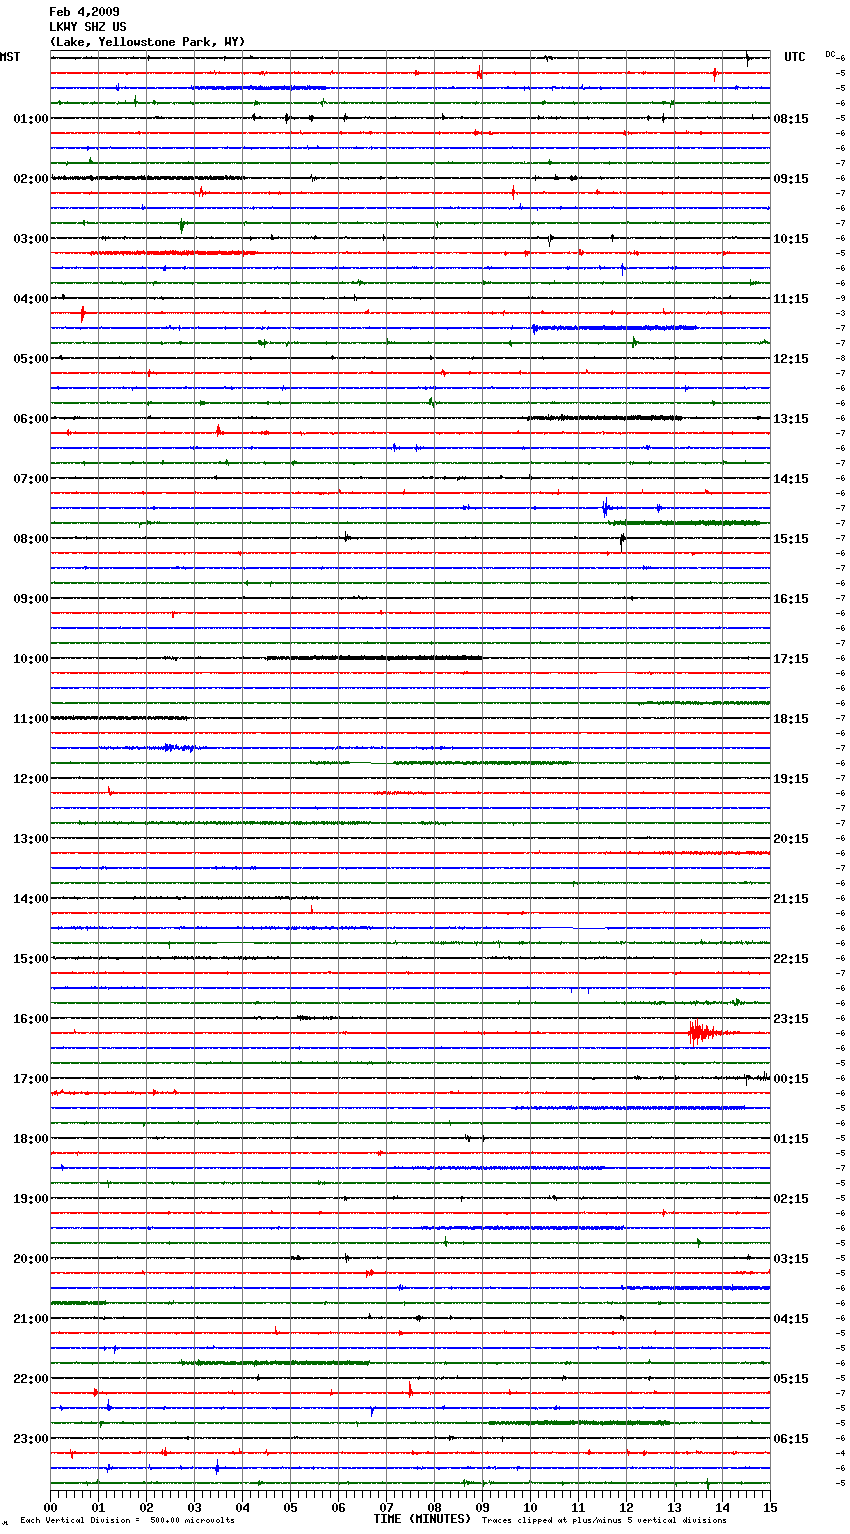Click the 03:15 UTC time label
850x1534 pixels.
click(791, 1259)
